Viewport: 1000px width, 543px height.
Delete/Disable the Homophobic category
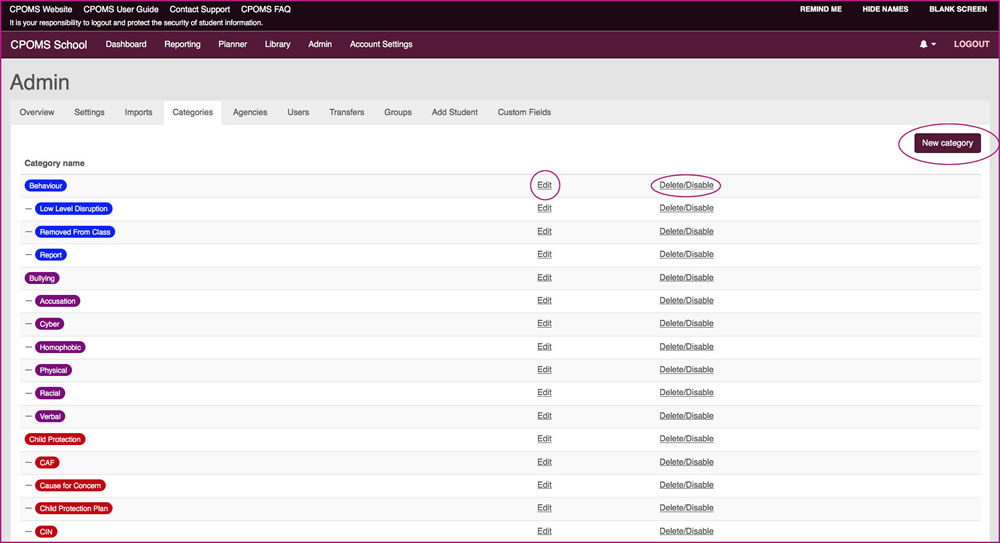686,346
